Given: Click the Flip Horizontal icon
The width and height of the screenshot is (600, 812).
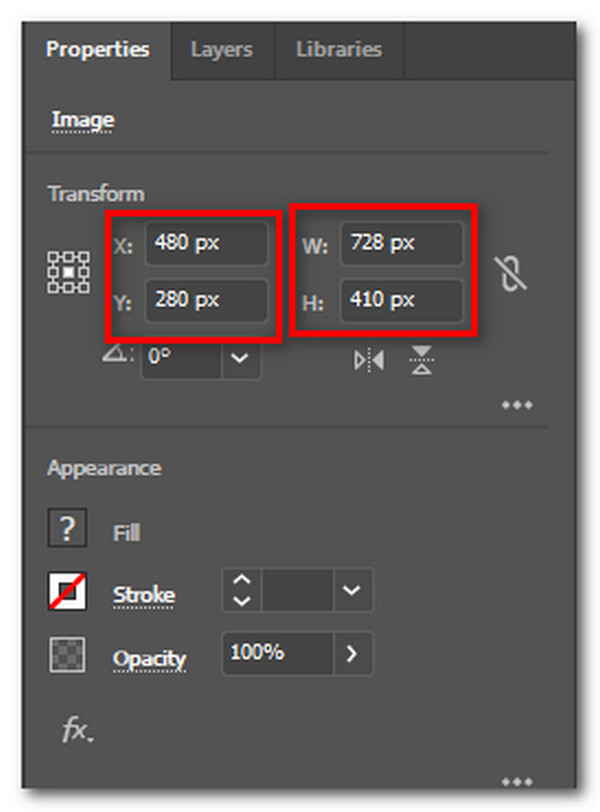Looking at the screenshot, I should click(x=368, y=358).
